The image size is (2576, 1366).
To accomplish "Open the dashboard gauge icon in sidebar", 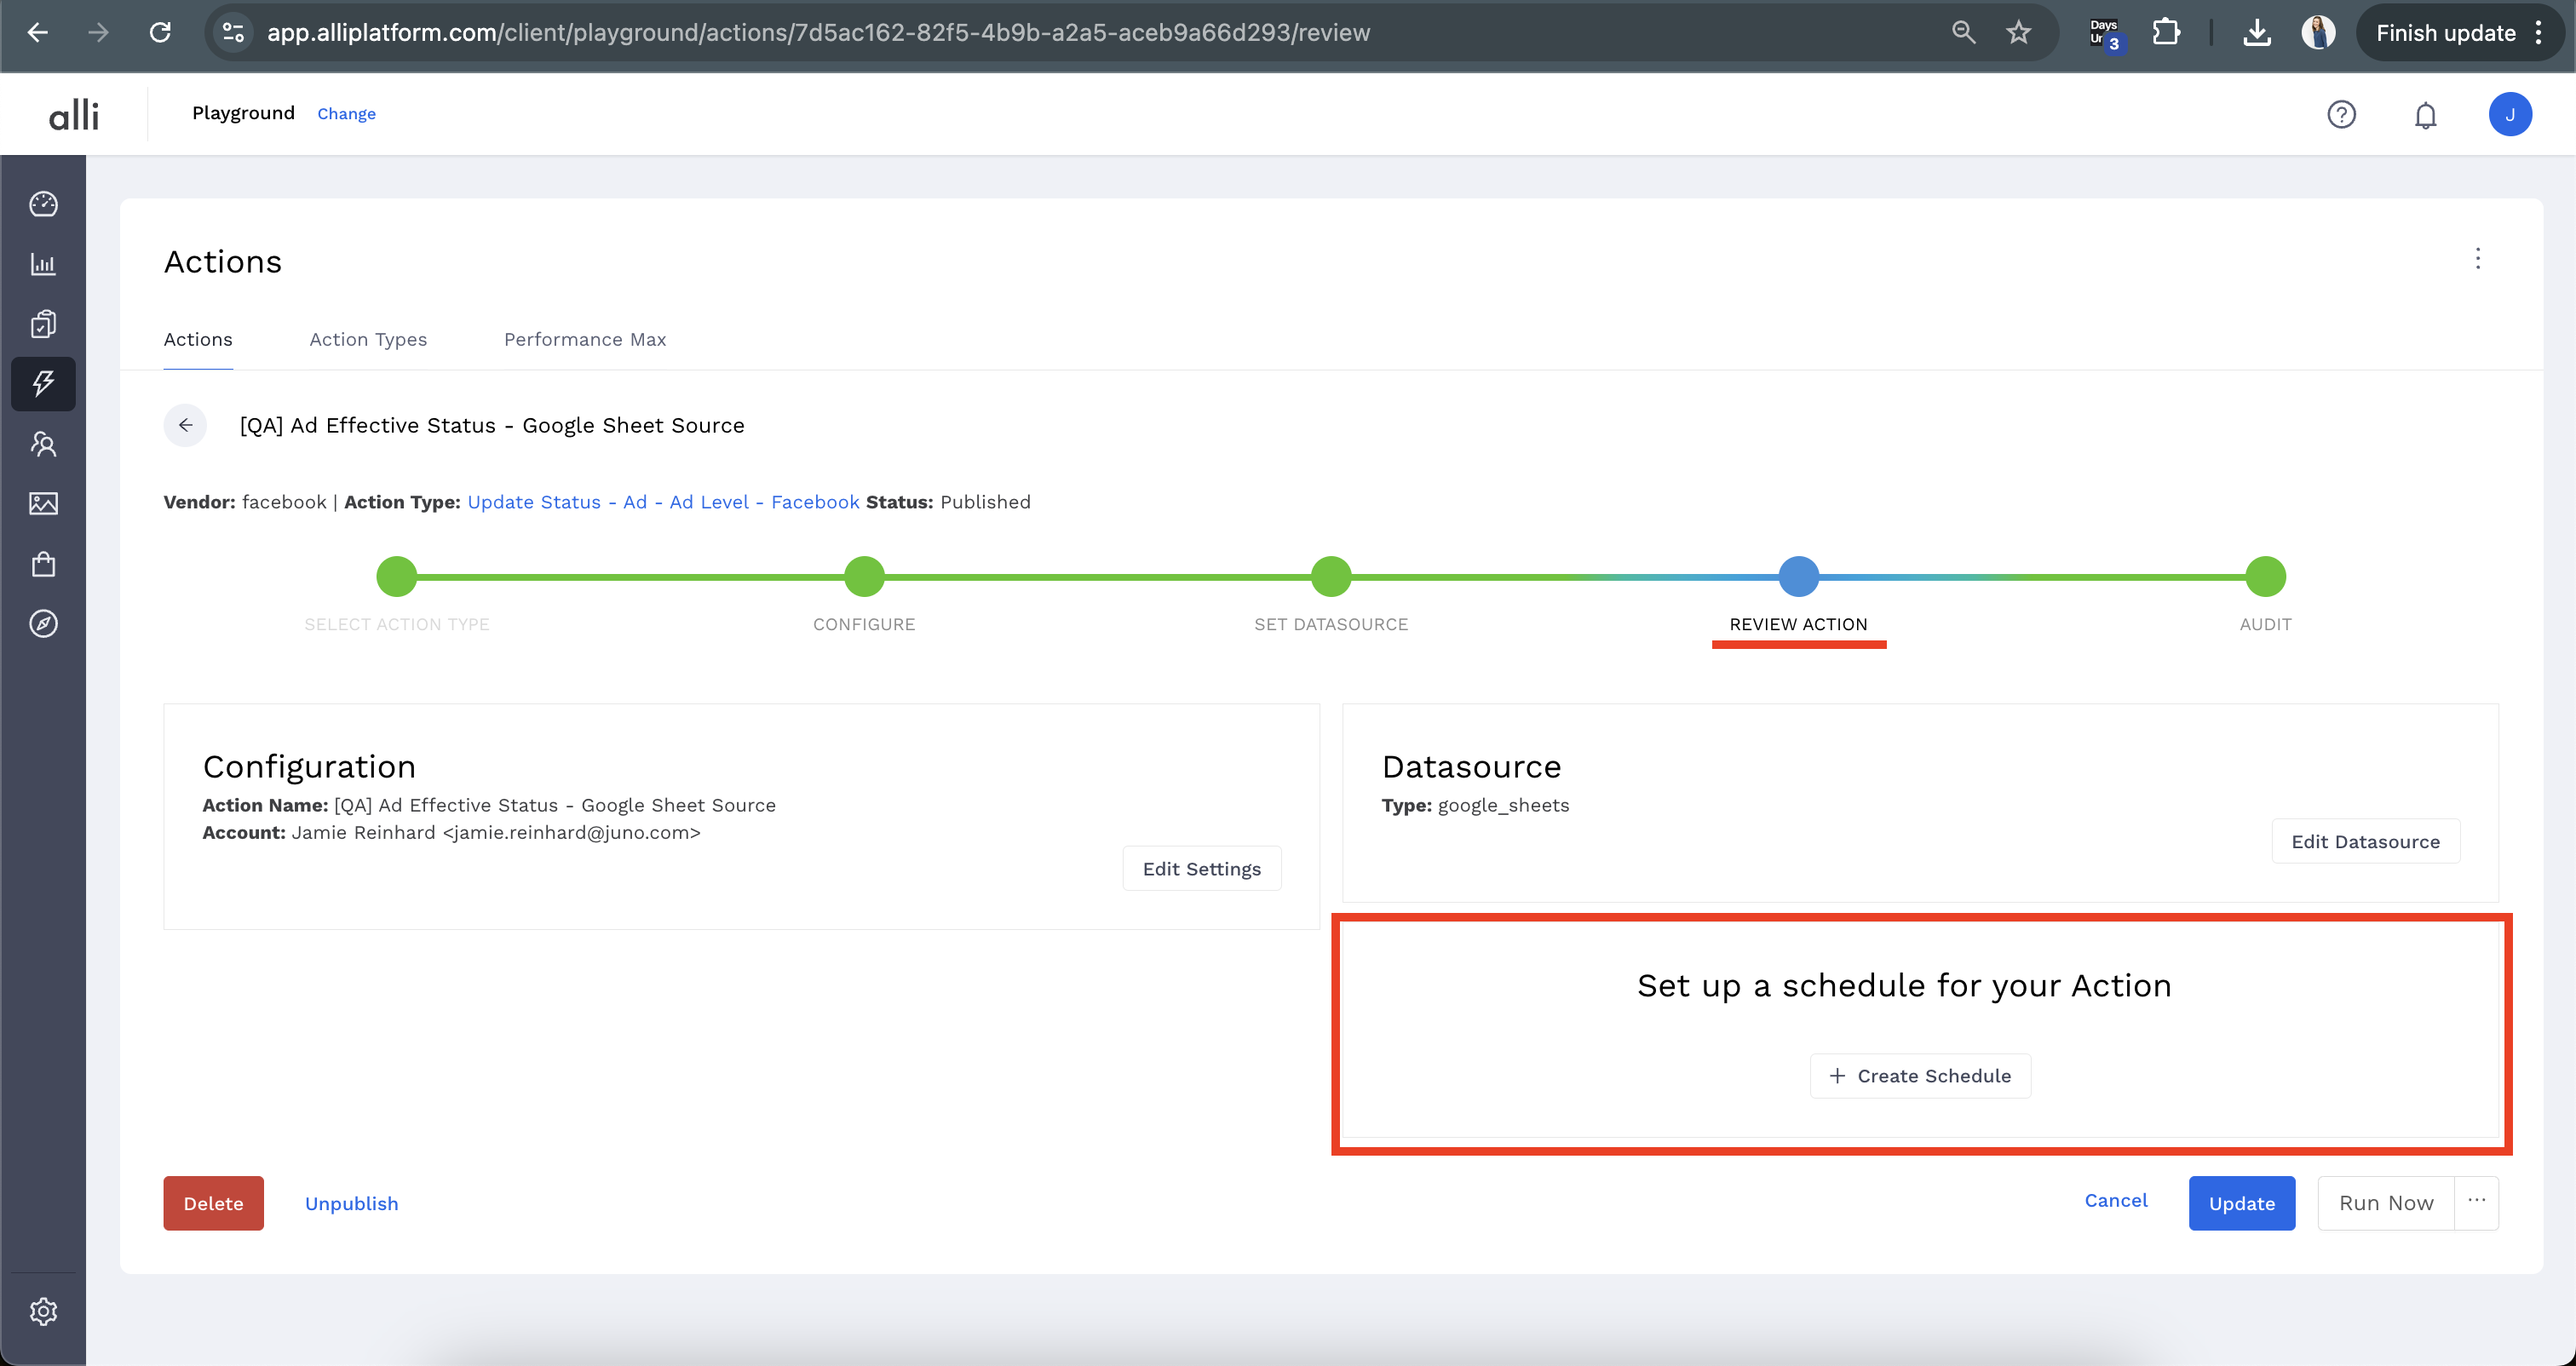I will coord(43,204).
